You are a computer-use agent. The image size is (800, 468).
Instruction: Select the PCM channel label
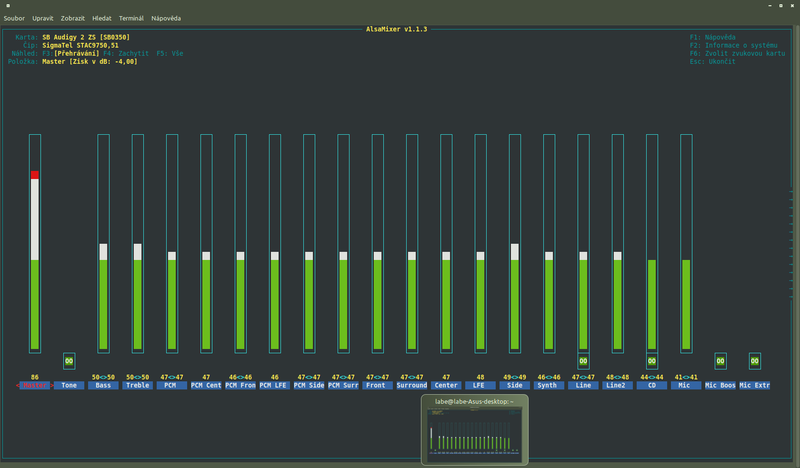tap(172, 385)
